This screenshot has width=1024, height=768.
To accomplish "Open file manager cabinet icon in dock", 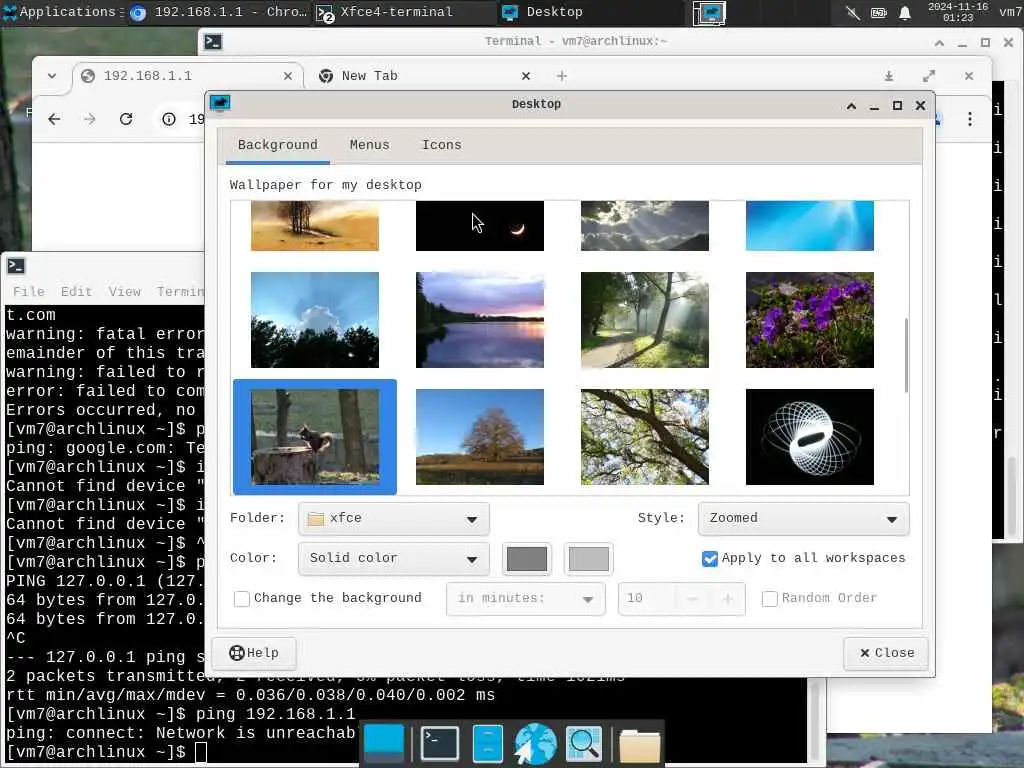I will tap(488, 743).
